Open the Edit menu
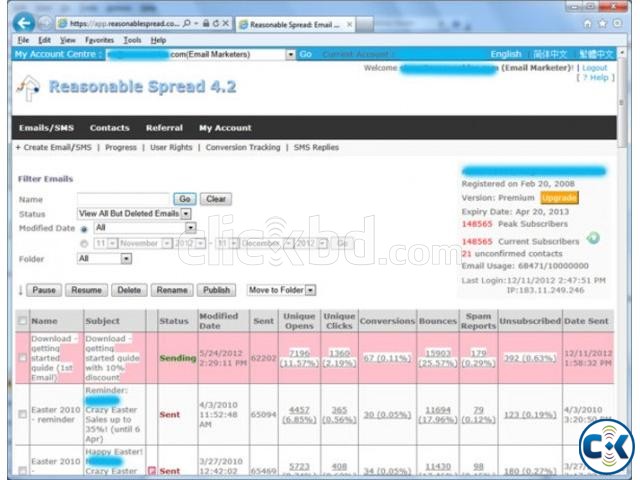This screenshot has width=640, height=480. click(44, 40)
